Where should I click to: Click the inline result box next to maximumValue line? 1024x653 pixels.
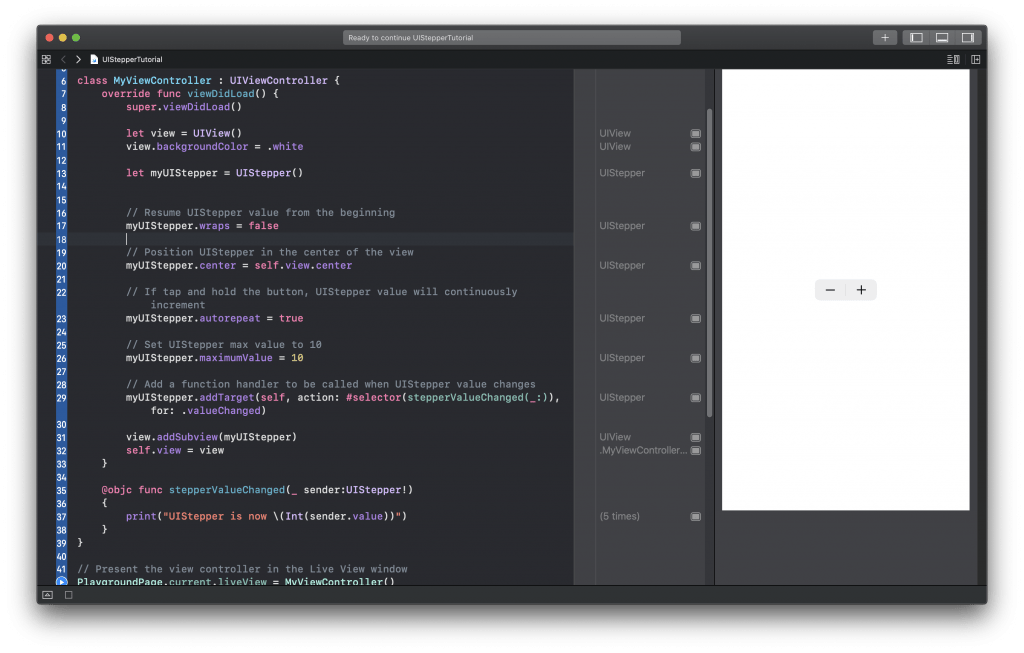click(x=696, y=357)
